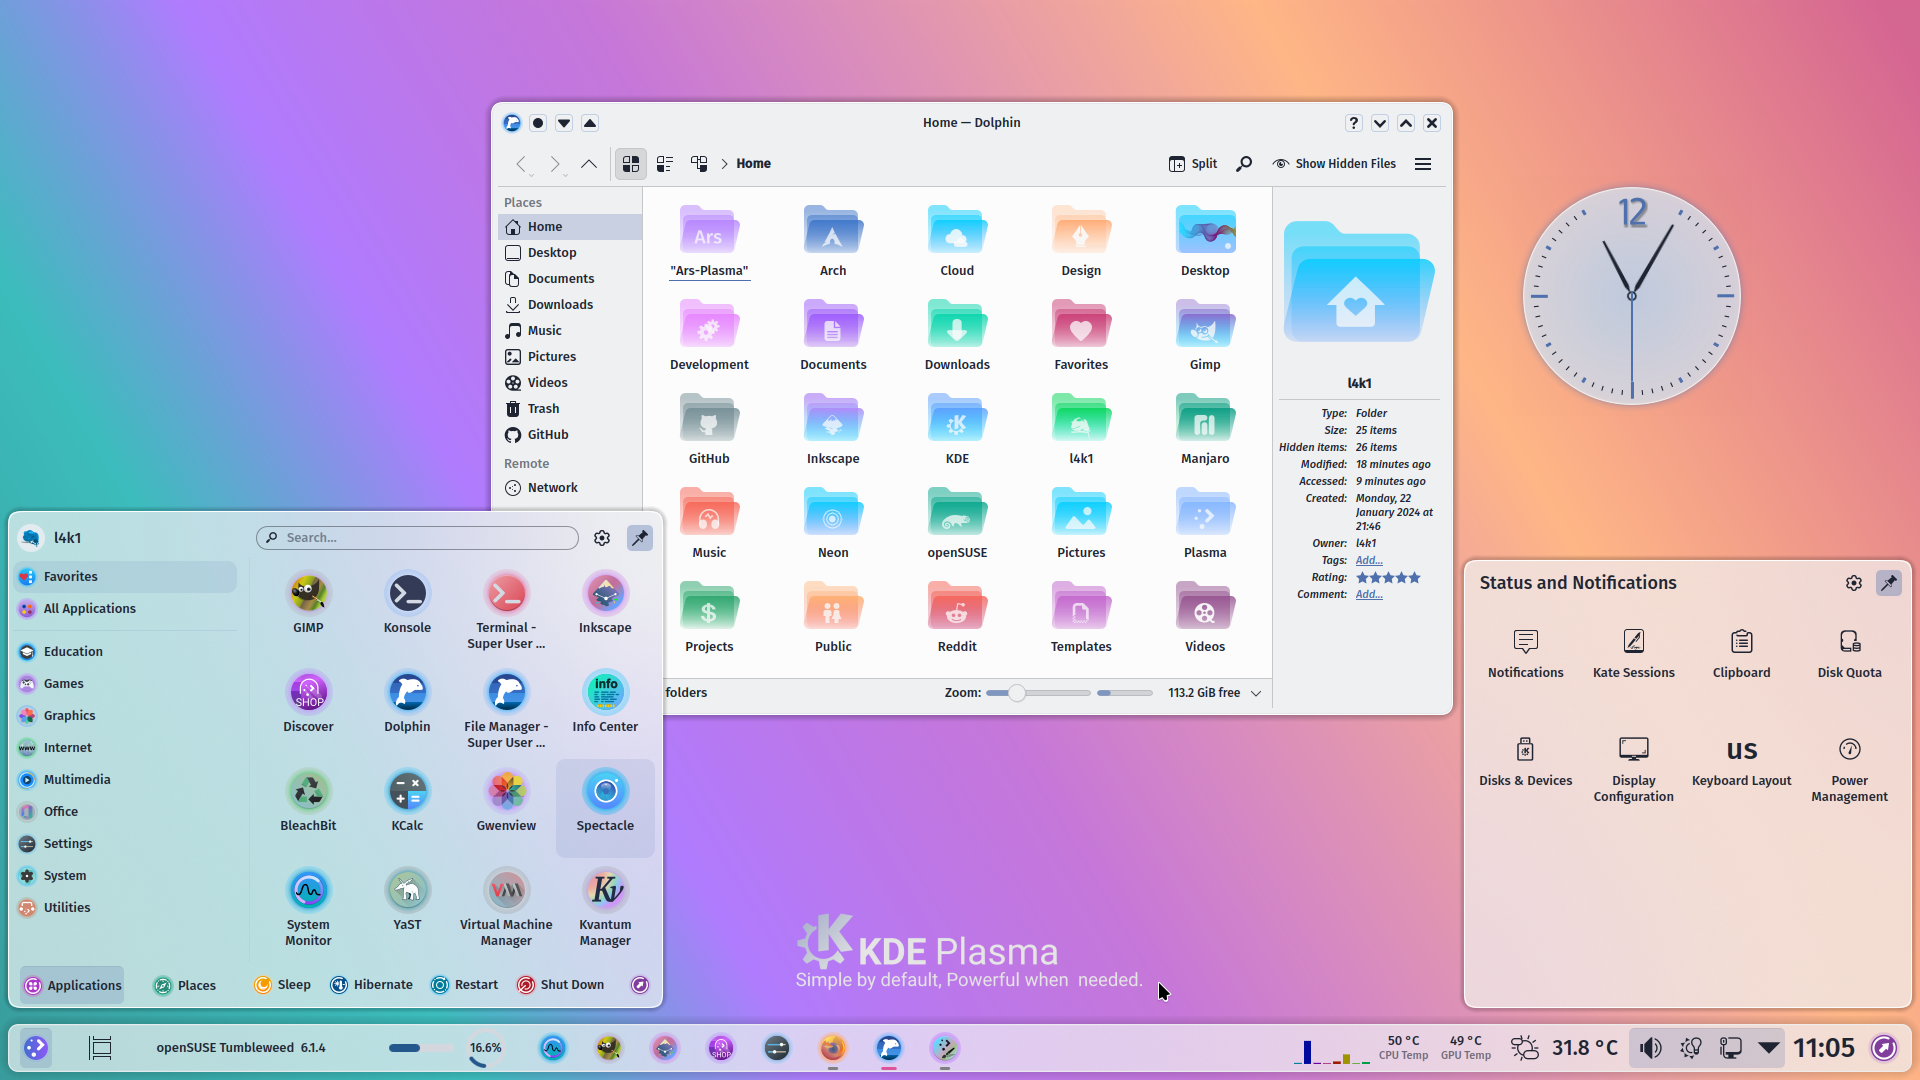1920x1080 pixels.
Task: Toggle Show Desktop icon in panel
Action: pyautogui.click(x=100, y=1048)
